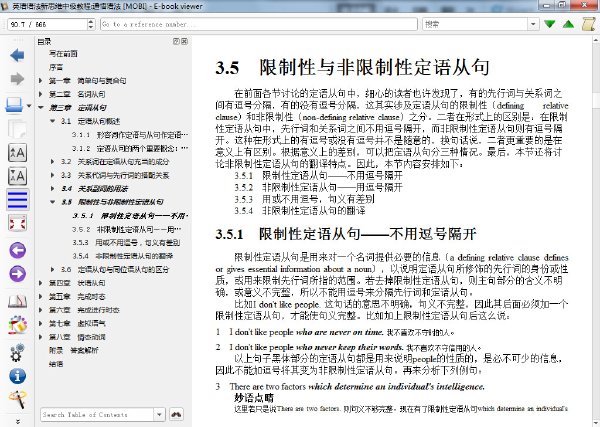Click binoculars find-in-contents button
This screenshot has height=427, width=600.
[x=176, y=414]
